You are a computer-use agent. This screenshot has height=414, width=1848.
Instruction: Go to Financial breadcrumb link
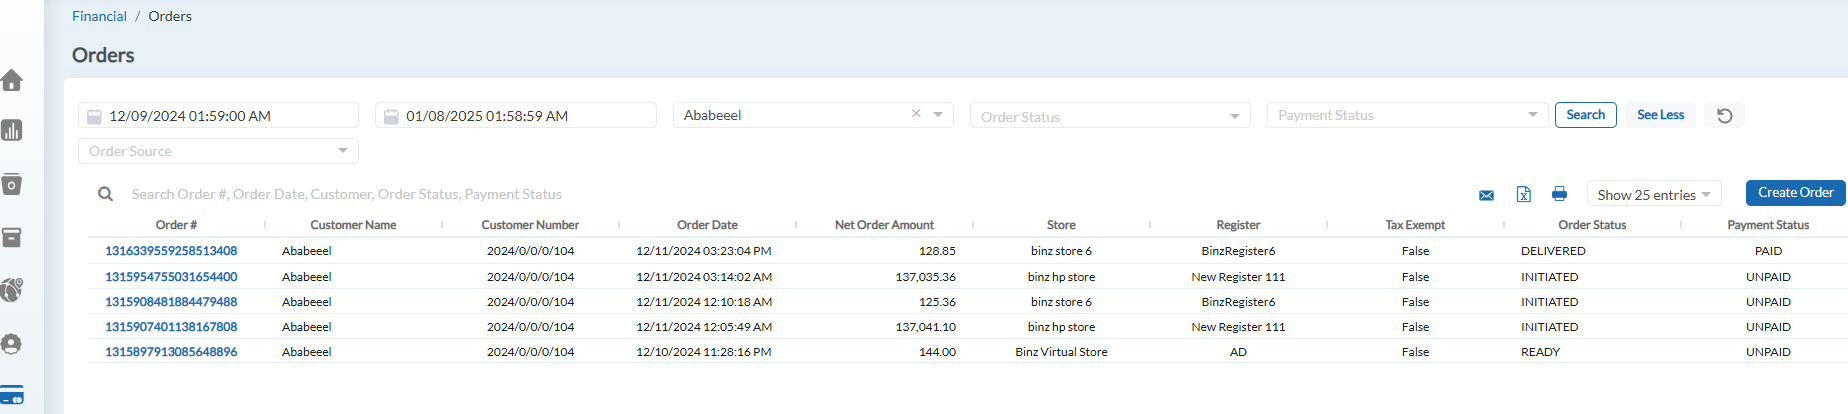click(x=99, y=16)
